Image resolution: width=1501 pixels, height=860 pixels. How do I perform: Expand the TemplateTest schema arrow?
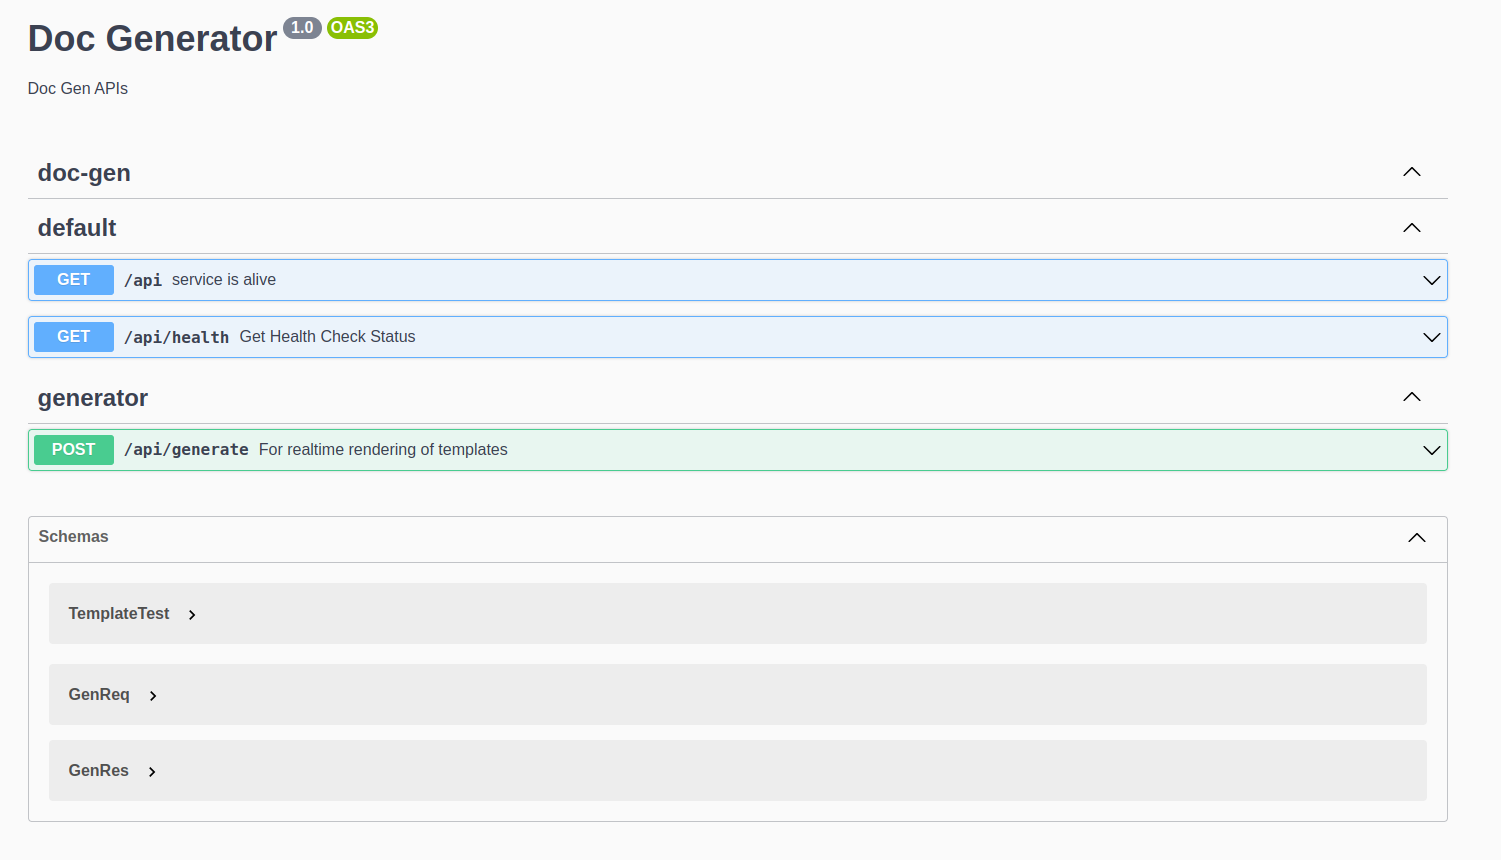tap(192, 615)
